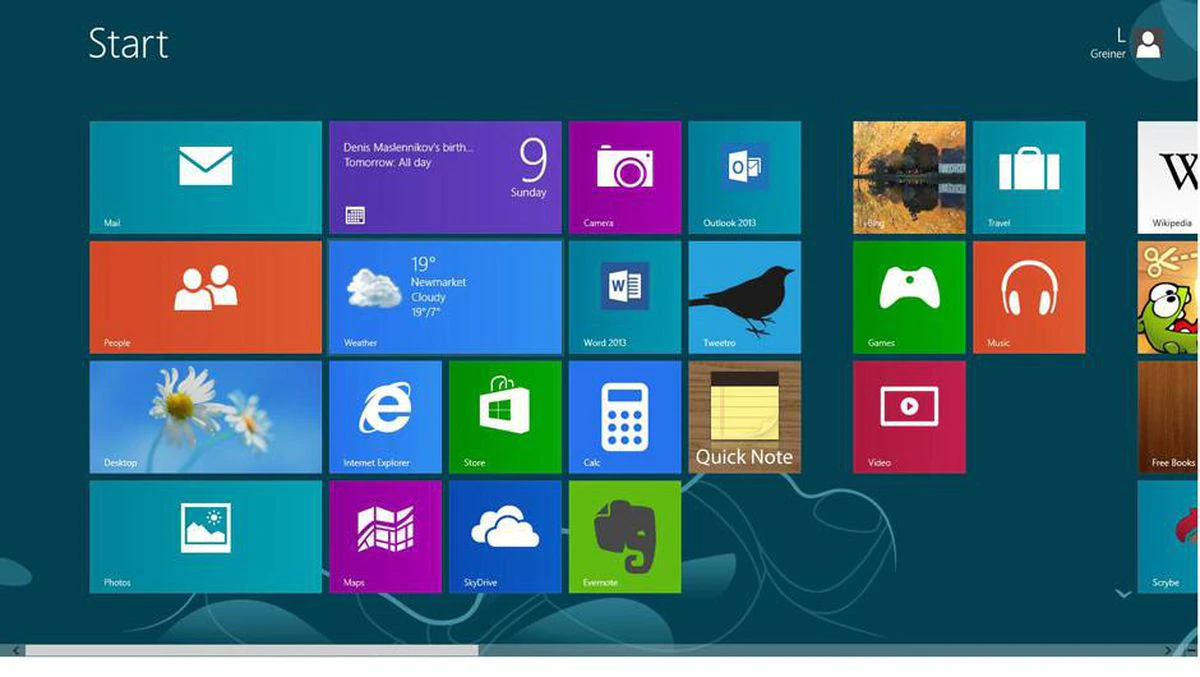Open the Tweetro tile

click(x=745, y=296)
